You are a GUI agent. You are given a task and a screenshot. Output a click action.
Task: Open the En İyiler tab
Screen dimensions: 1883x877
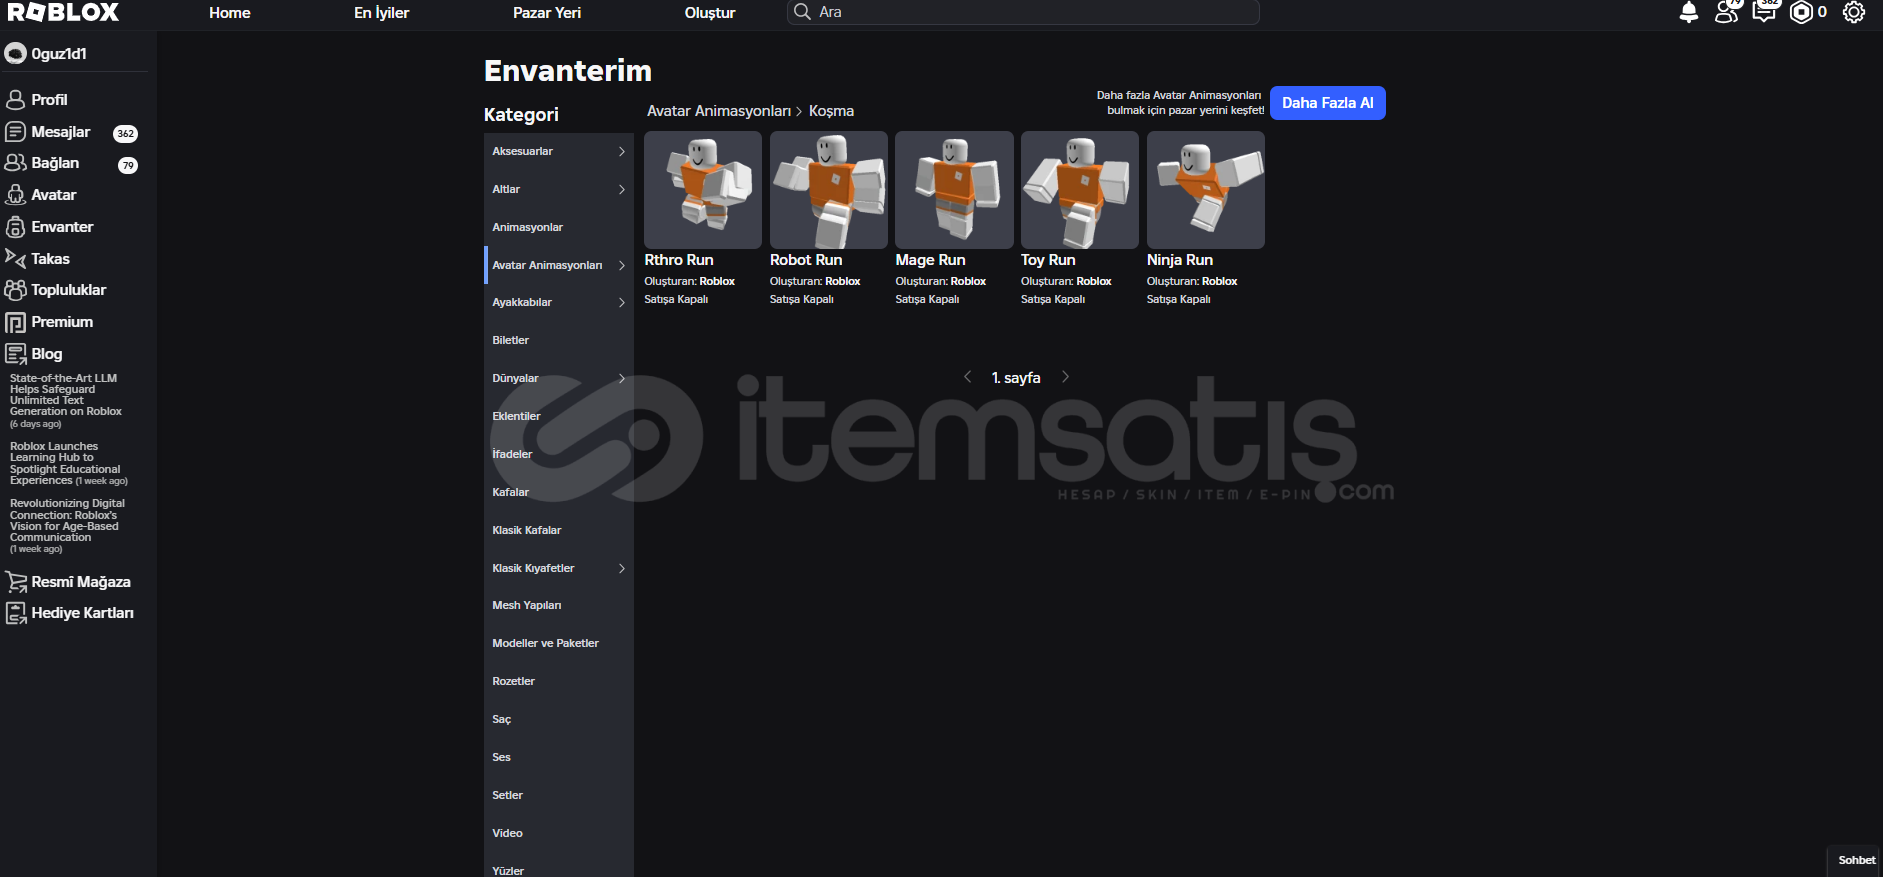(381, 13)
